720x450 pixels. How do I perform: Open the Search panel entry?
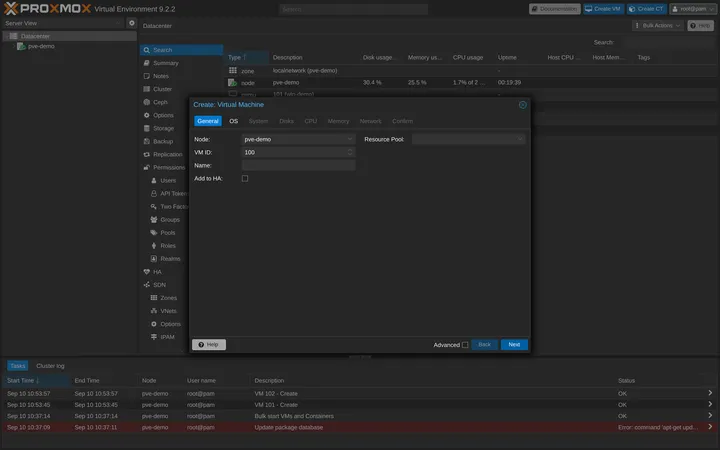click(x=181, y=50)
